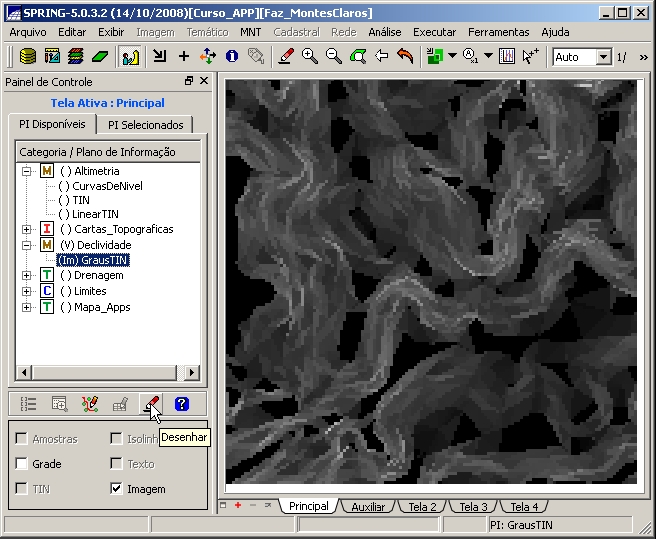This screenshot has height=539, width=656.
Task: Collapse the Altimetria category node
Action: (x=27, y=171)
